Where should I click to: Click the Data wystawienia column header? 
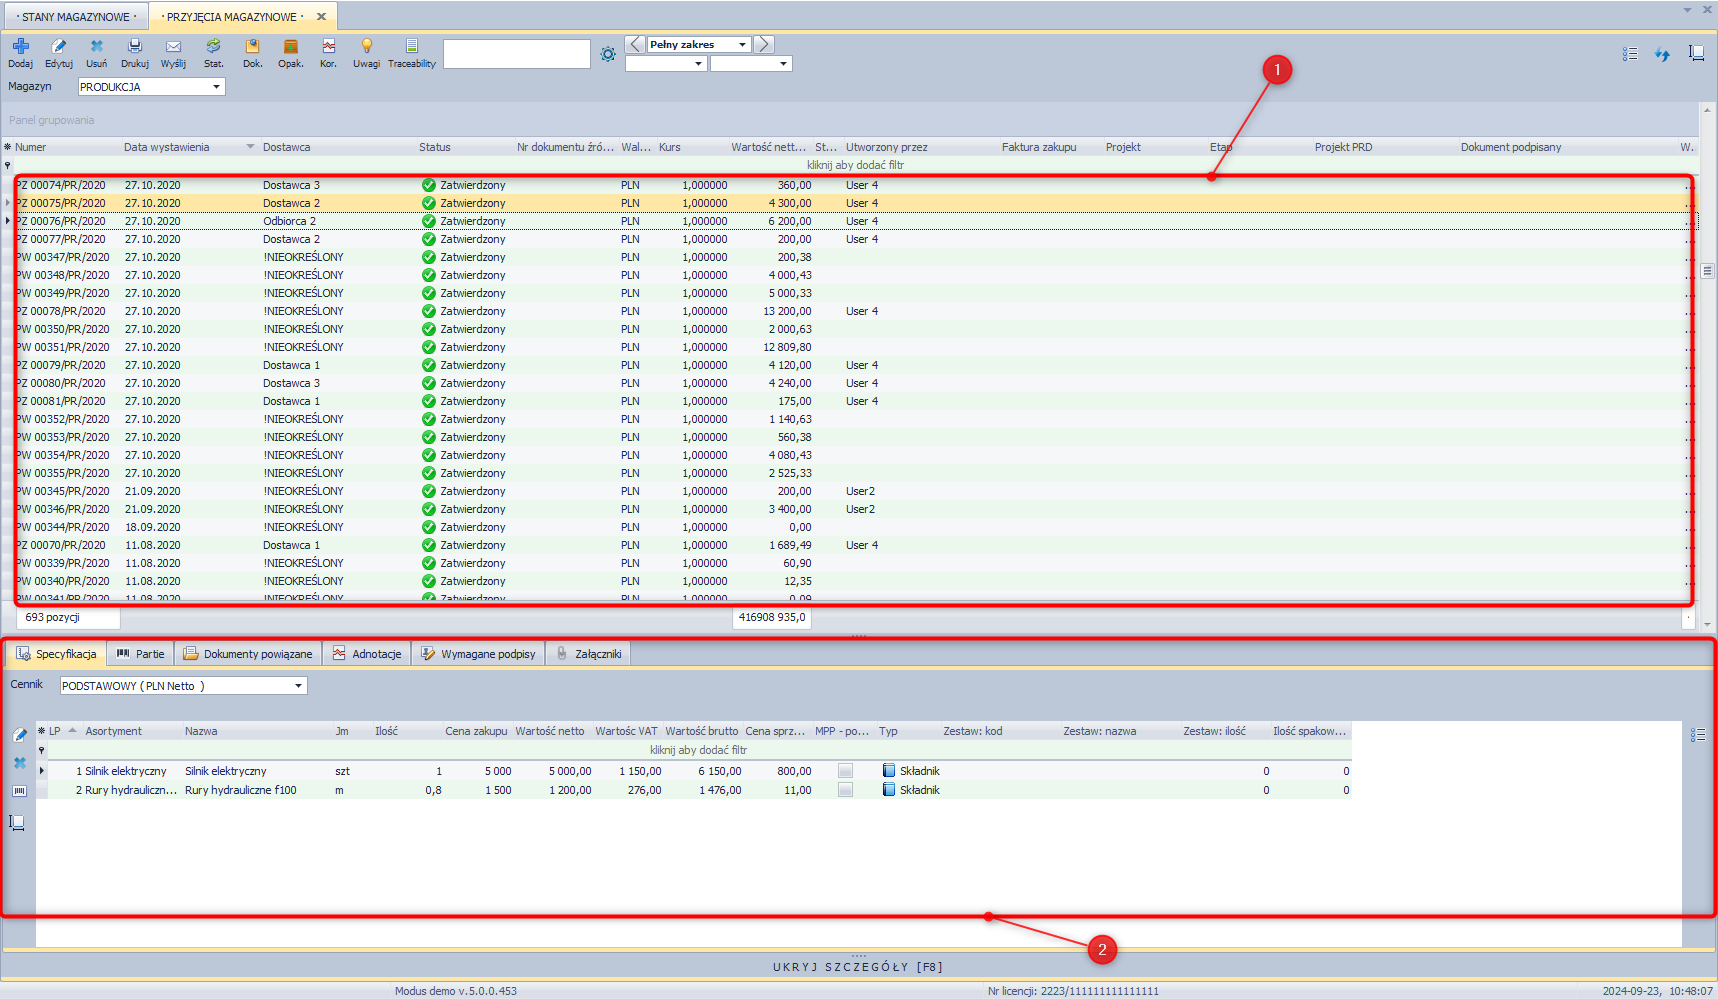167,147
